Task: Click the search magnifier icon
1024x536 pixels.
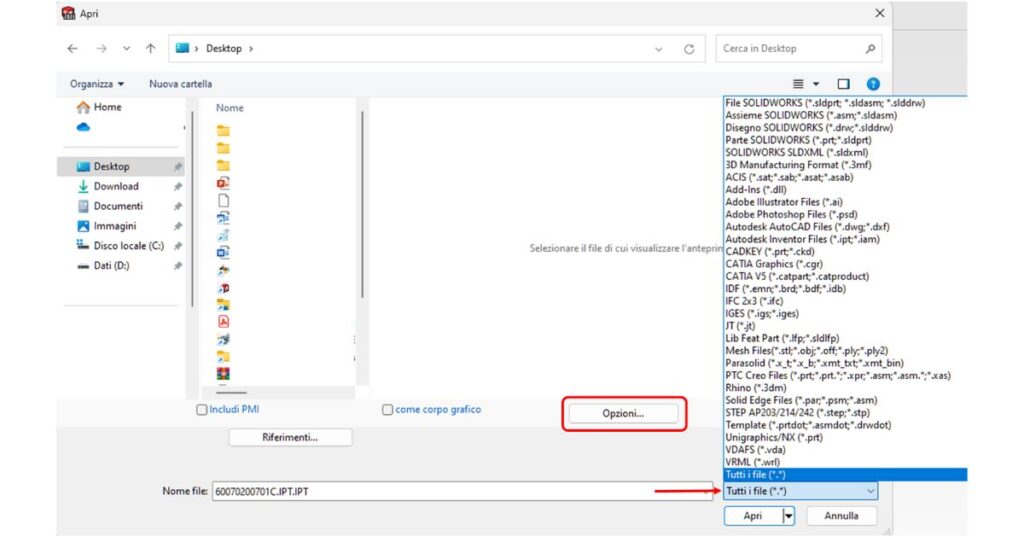Action: click(870, 48)
